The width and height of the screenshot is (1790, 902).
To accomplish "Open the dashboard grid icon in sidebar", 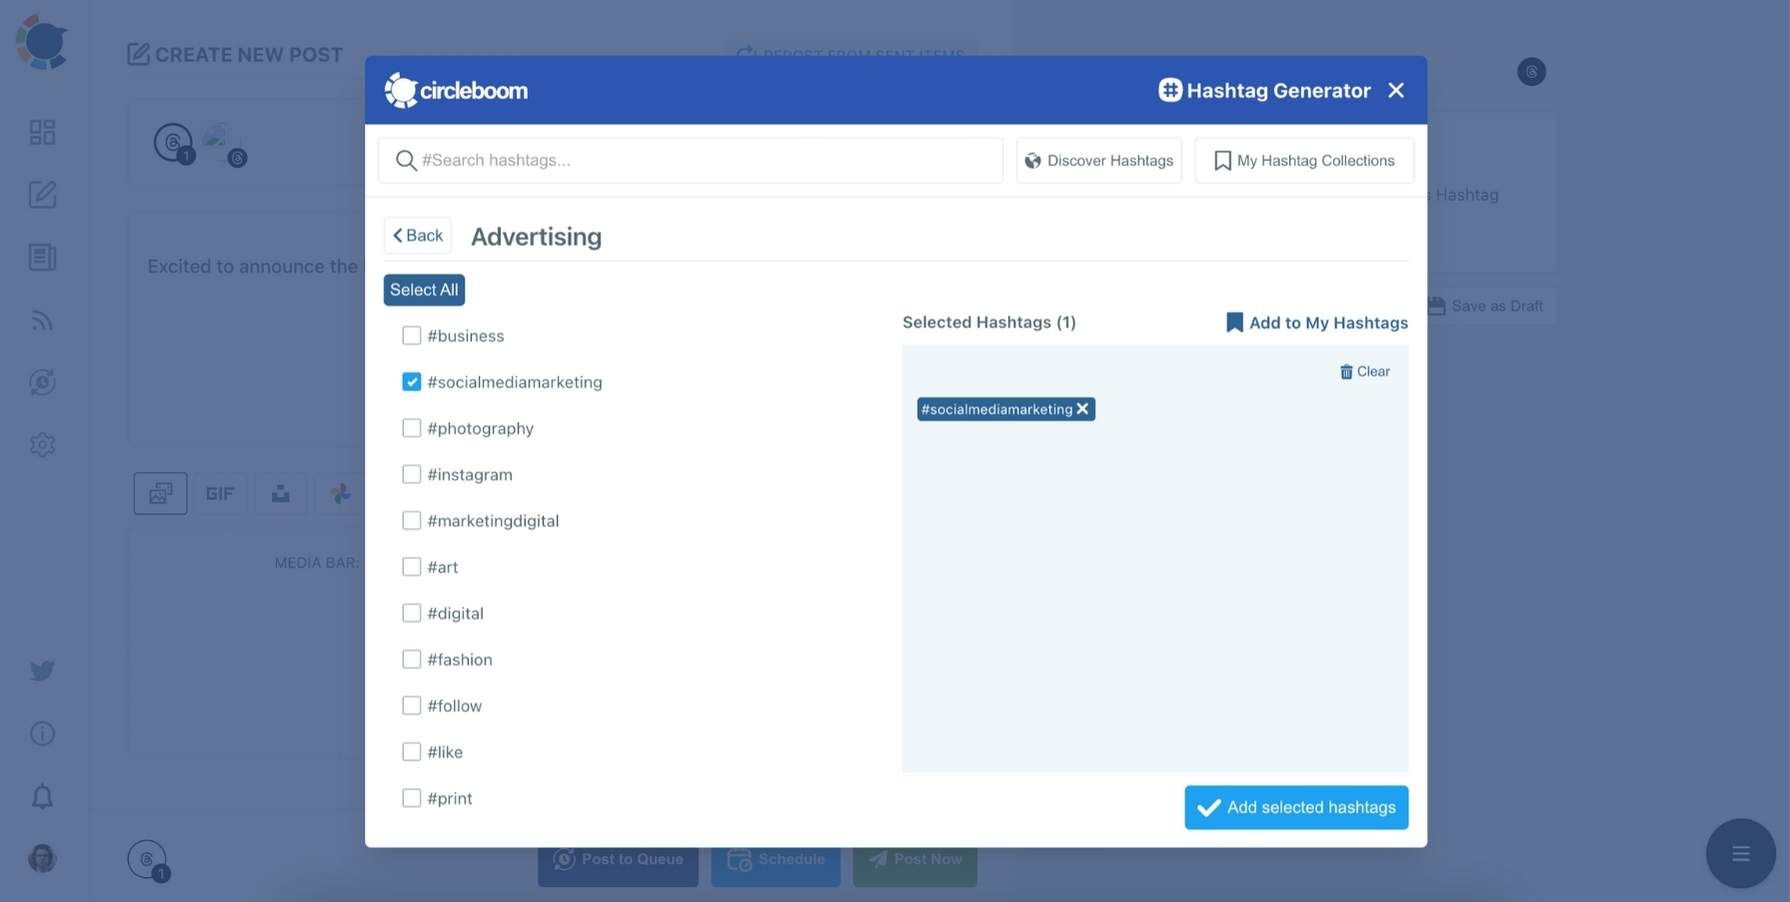I will pos(42,132).
